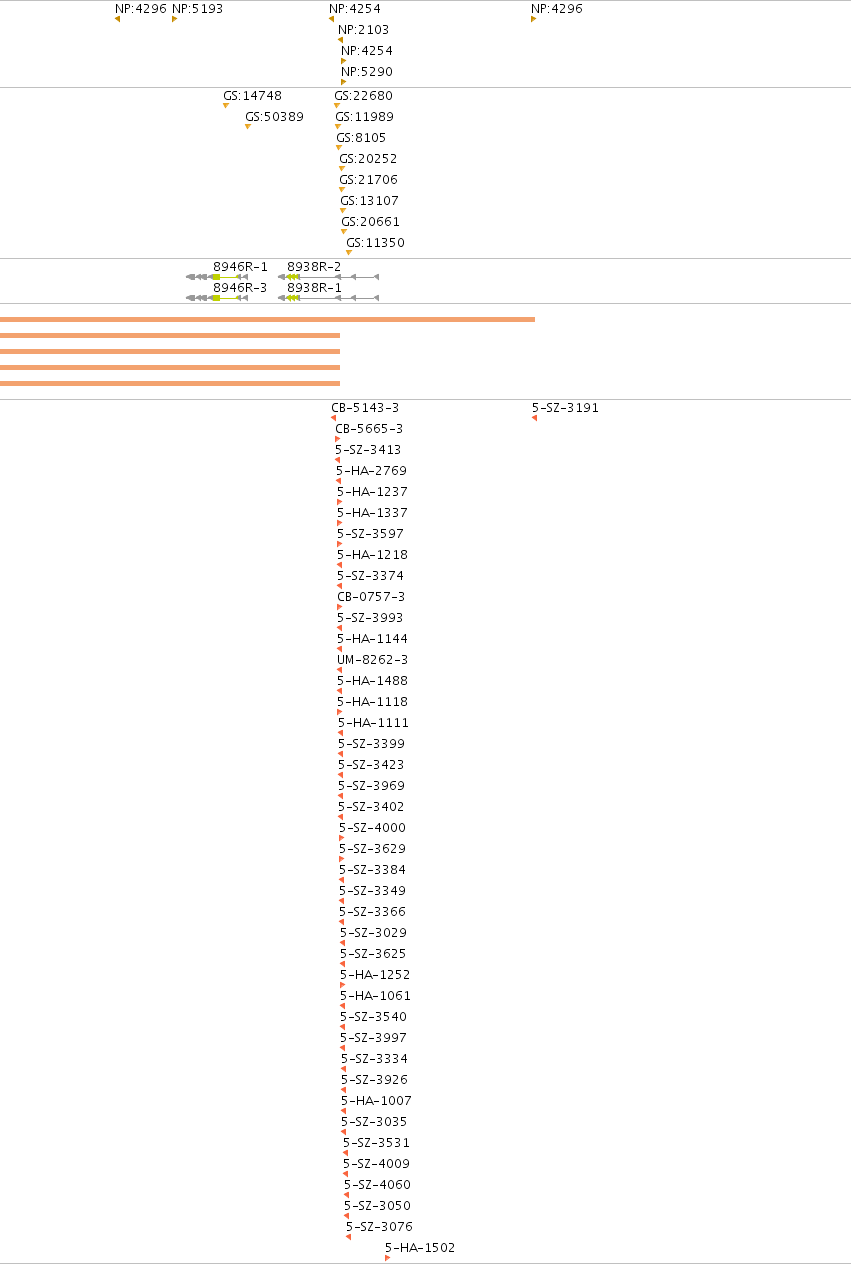Open the GS:14748 feature
851x1264 pixels.
(252, 96)
